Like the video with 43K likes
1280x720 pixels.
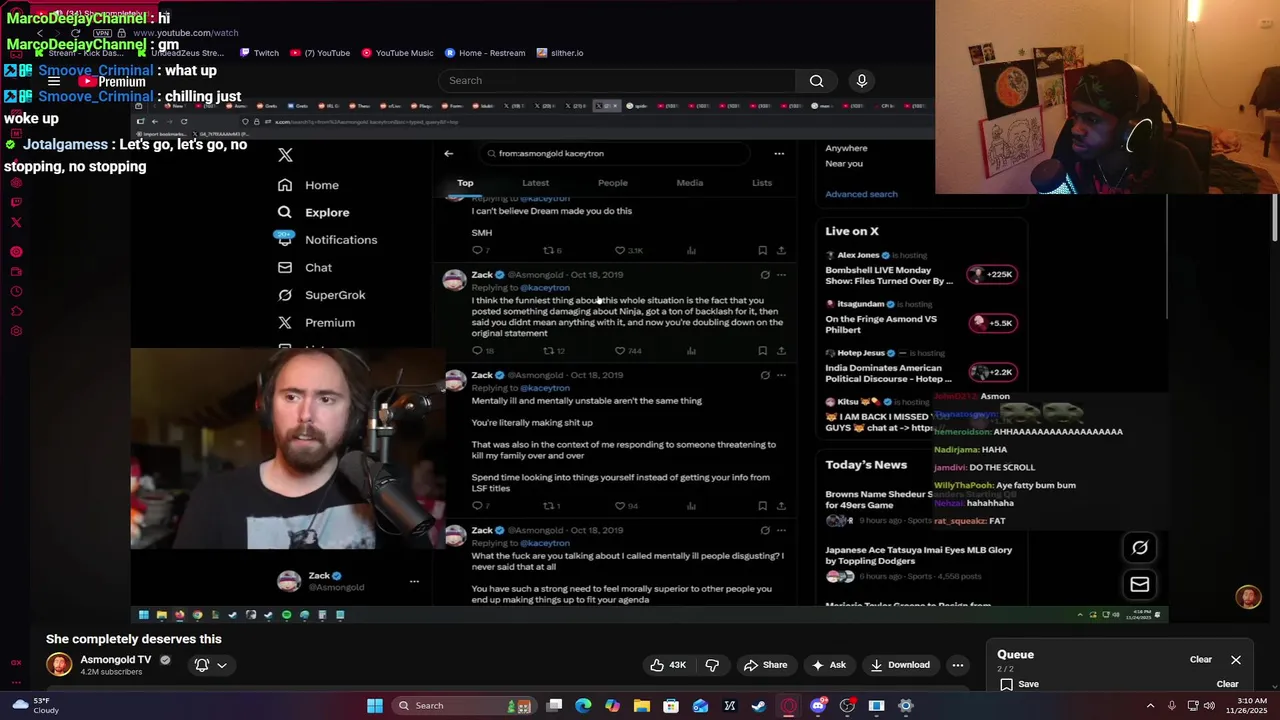point(669,665)
